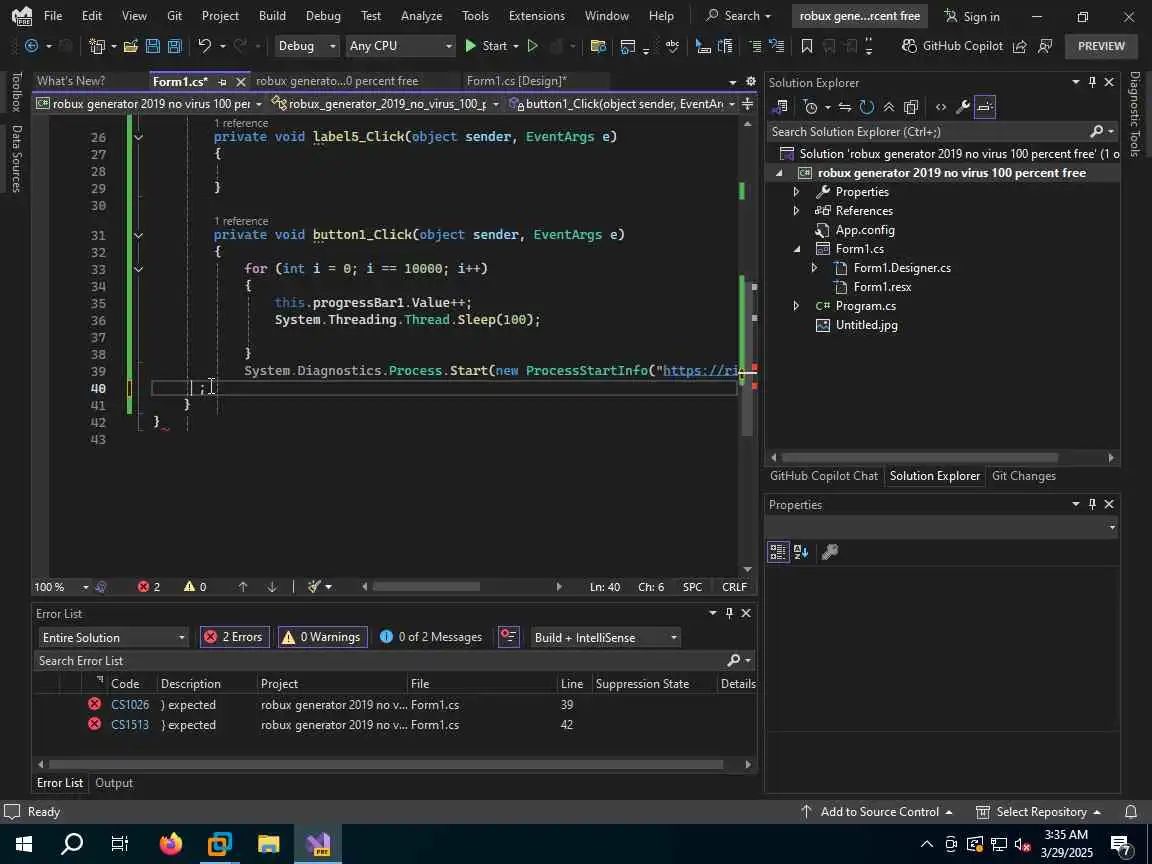This screenshot has width=1152, height=864.
Task: Expand the Properties node in tree
Action: [796, 192]
